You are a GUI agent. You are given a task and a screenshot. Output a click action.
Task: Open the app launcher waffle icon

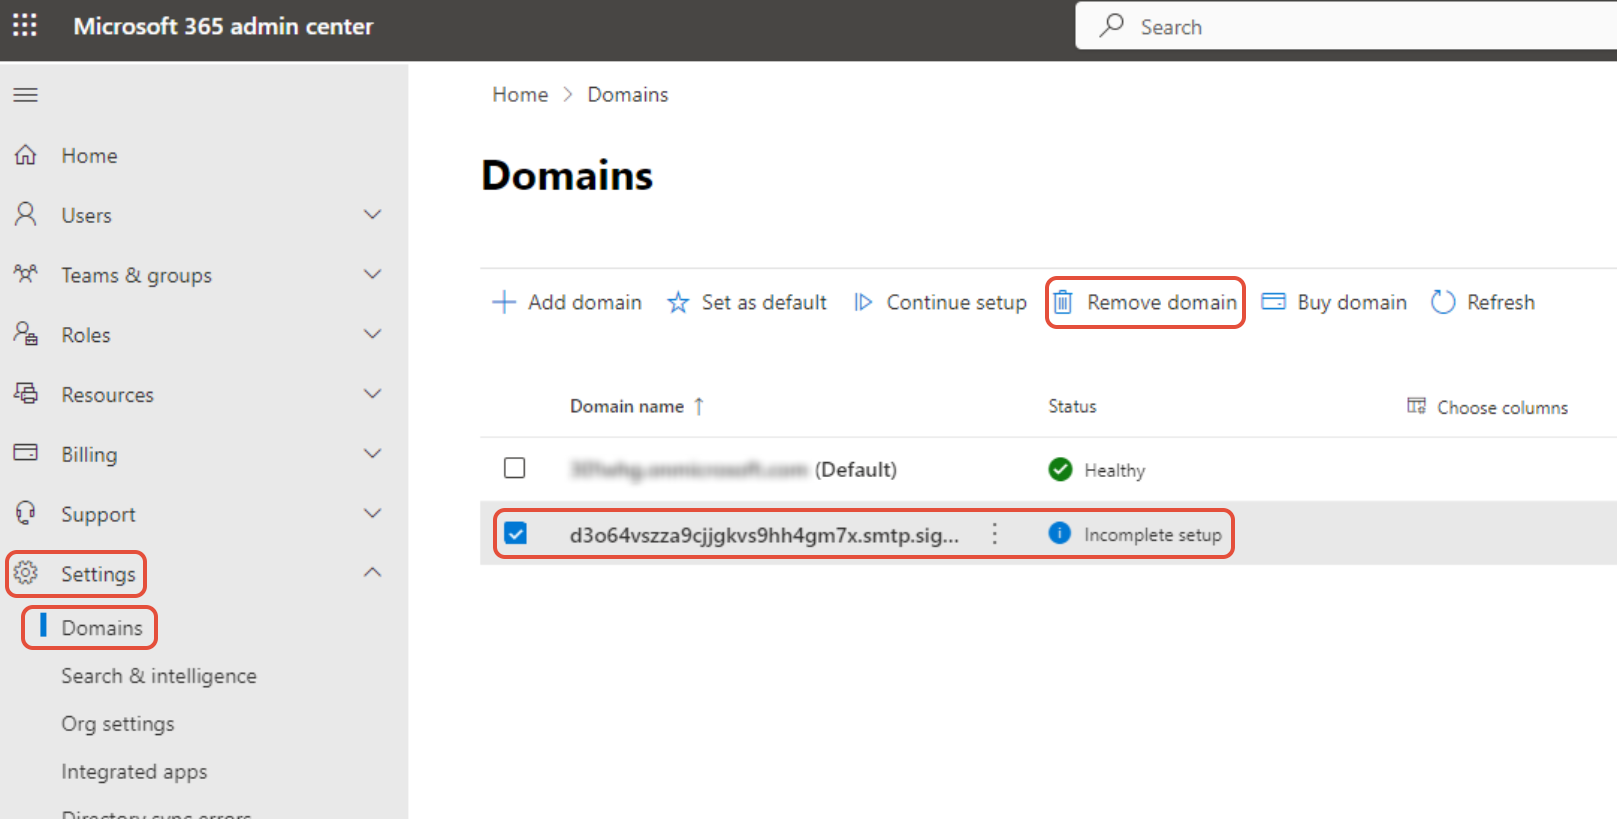coord(25,25)
